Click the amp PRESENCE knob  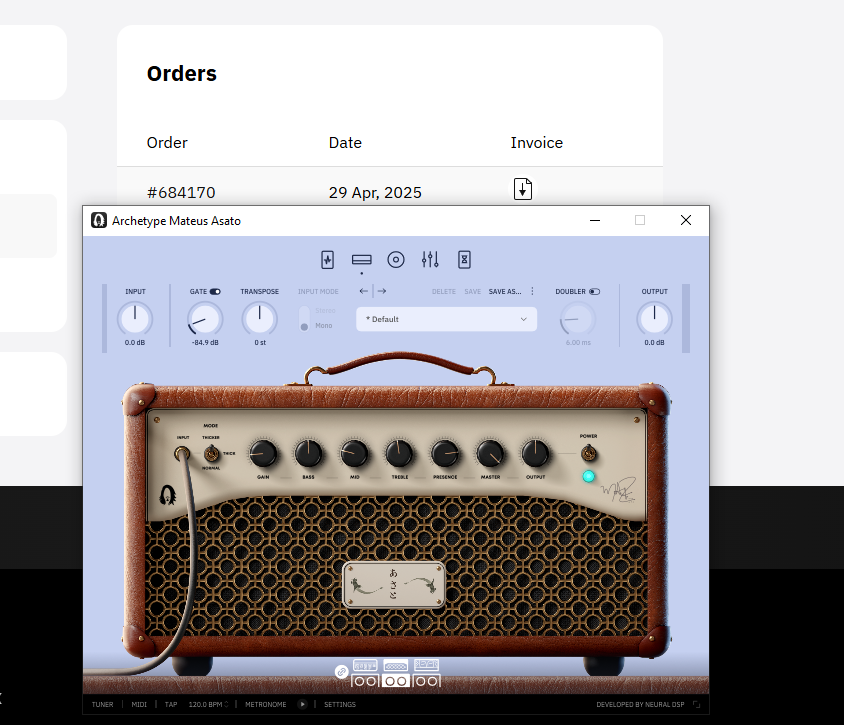(445, 454)
